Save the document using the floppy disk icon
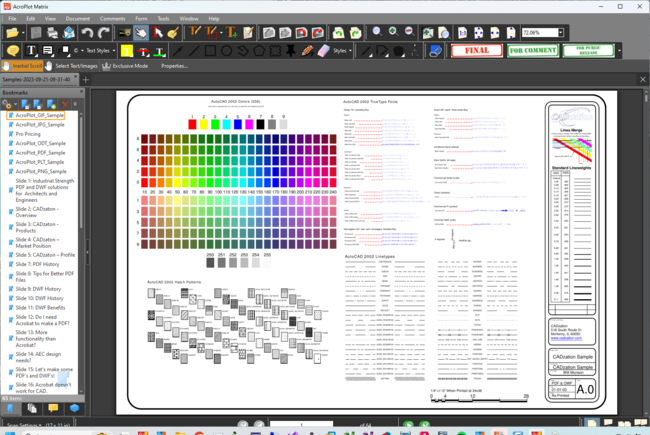The width and height of the screenshot is (650, 435). [x=36, y=33]
